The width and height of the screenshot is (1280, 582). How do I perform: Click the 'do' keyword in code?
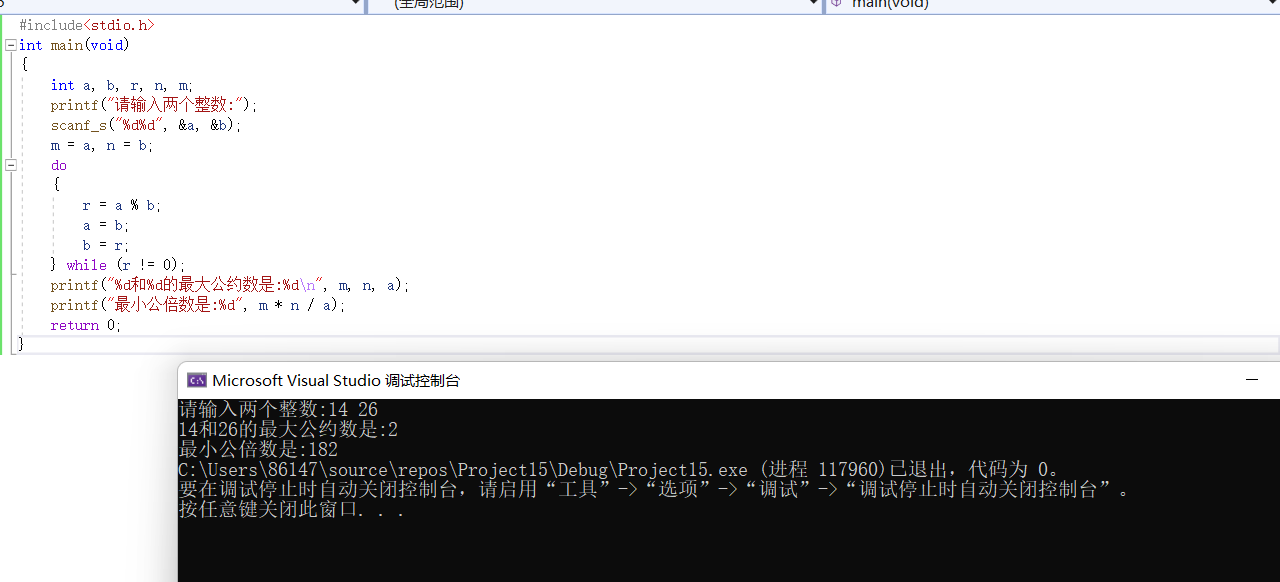point(59,165)
